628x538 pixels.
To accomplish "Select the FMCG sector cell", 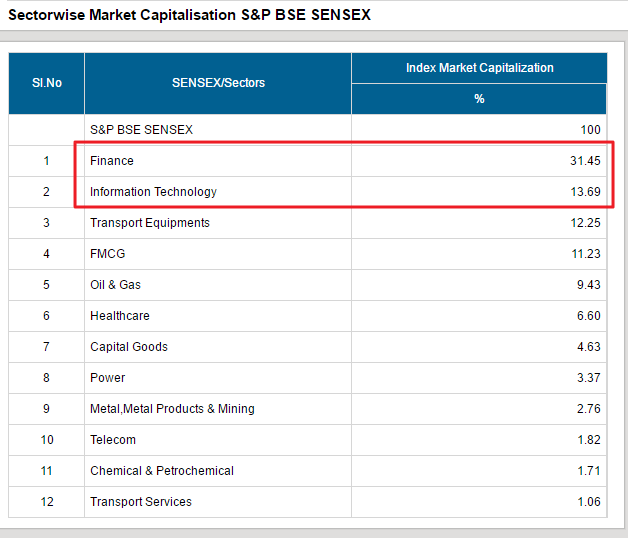I will pos(218,254).
